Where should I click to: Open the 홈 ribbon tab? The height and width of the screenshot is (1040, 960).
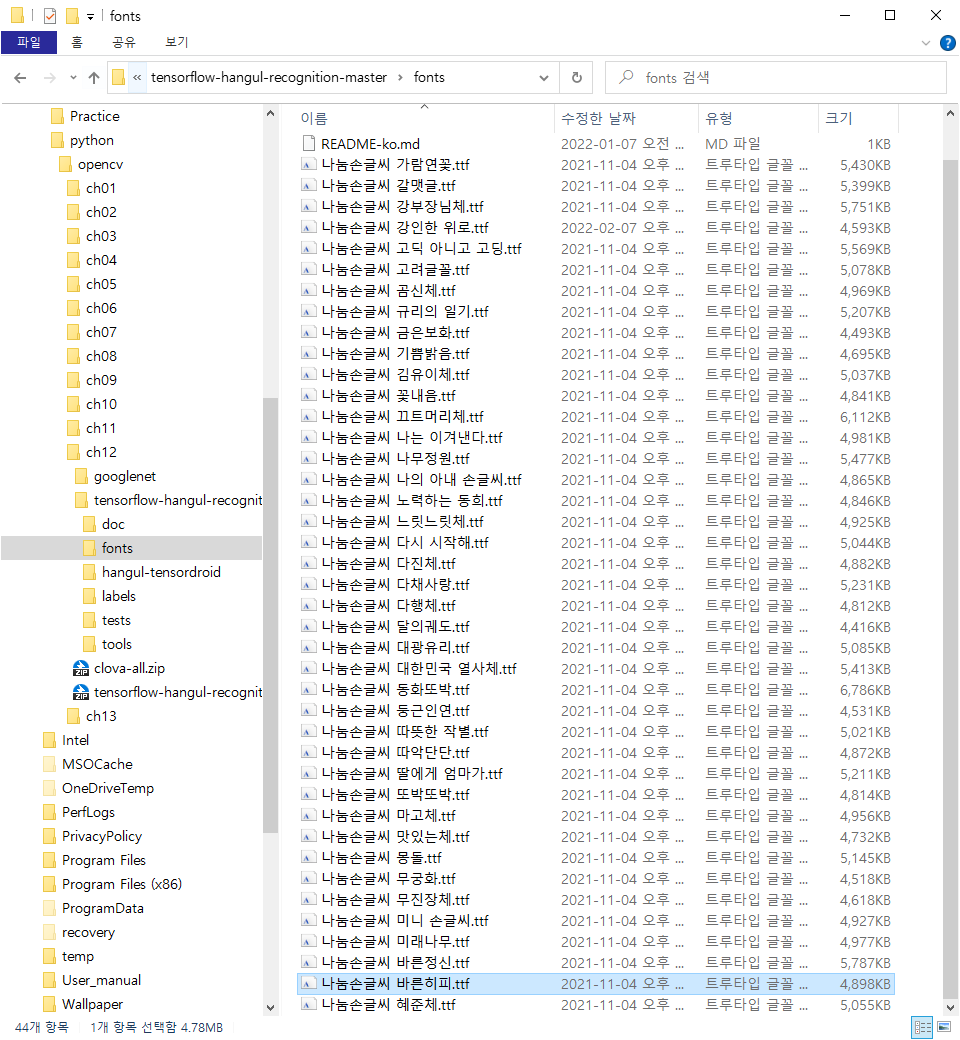click(77, 42)
